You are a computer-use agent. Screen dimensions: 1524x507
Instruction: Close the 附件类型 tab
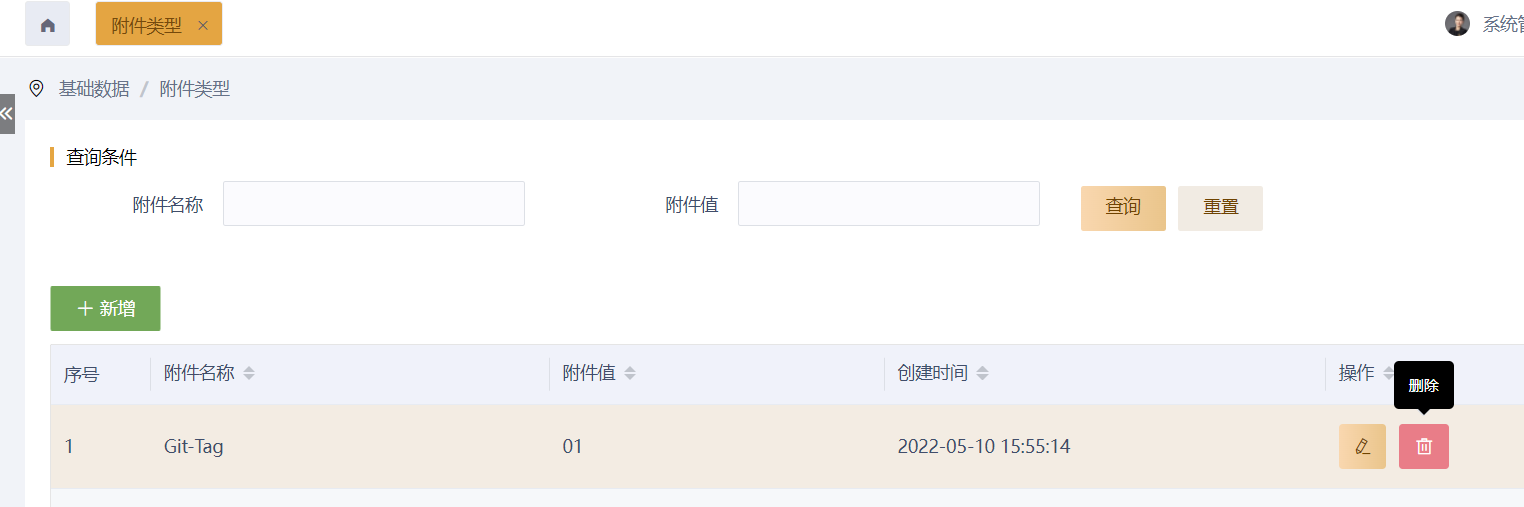coord(203,25)
